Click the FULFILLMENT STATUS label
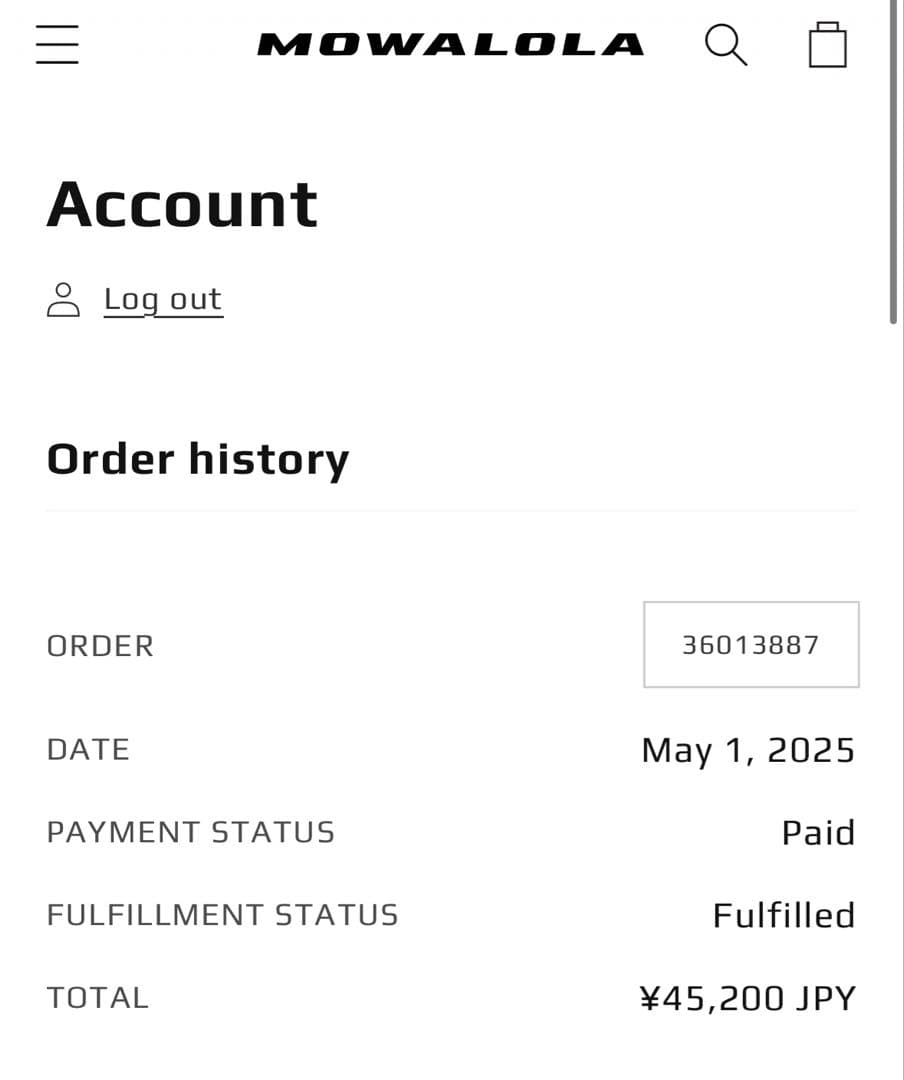Viewport: 904px width, 1080px height. tap(222, 916)
